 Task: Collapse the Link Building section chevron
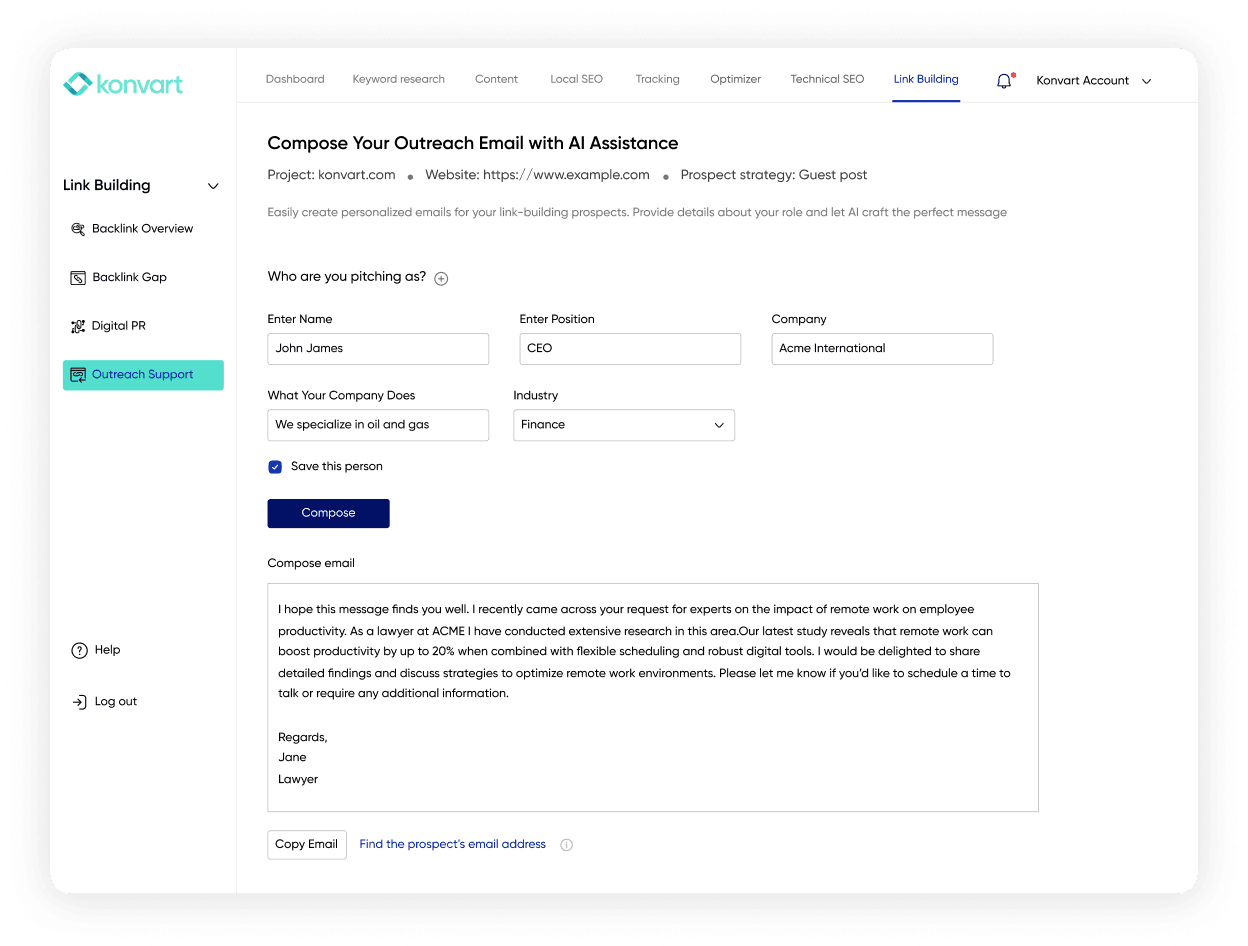[x=213, y=185]
